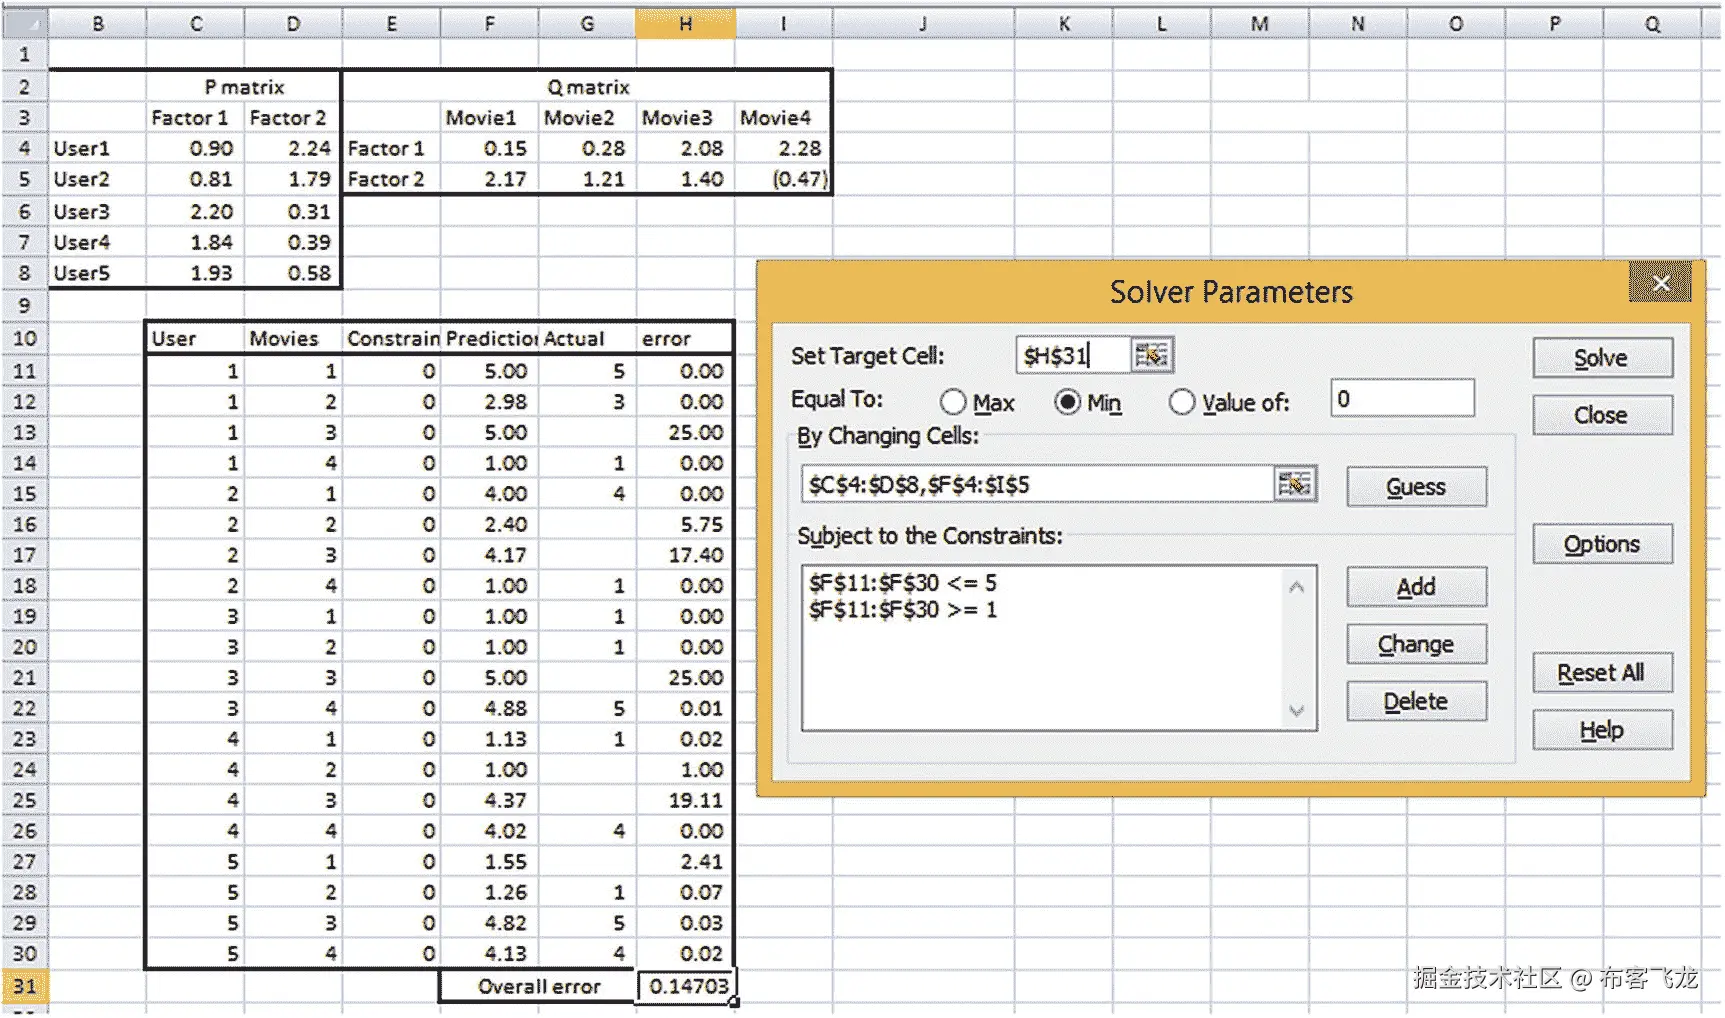1725x1018 pixels.
Task: Select column H header
Action: coord(686,24)
